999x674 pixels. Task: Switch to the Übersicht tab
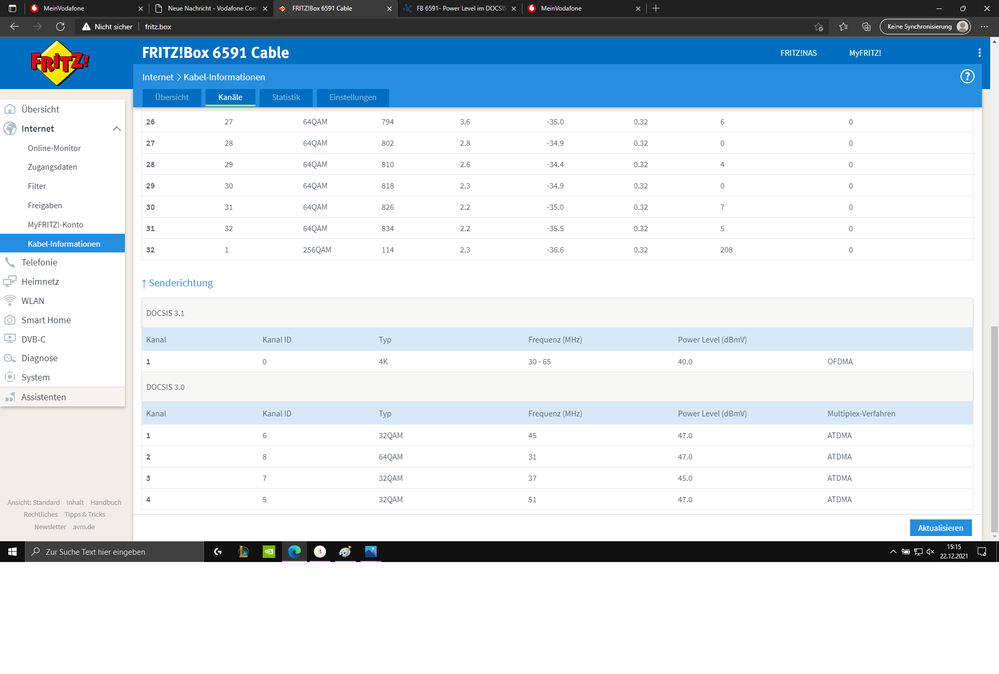coord(172,97)
